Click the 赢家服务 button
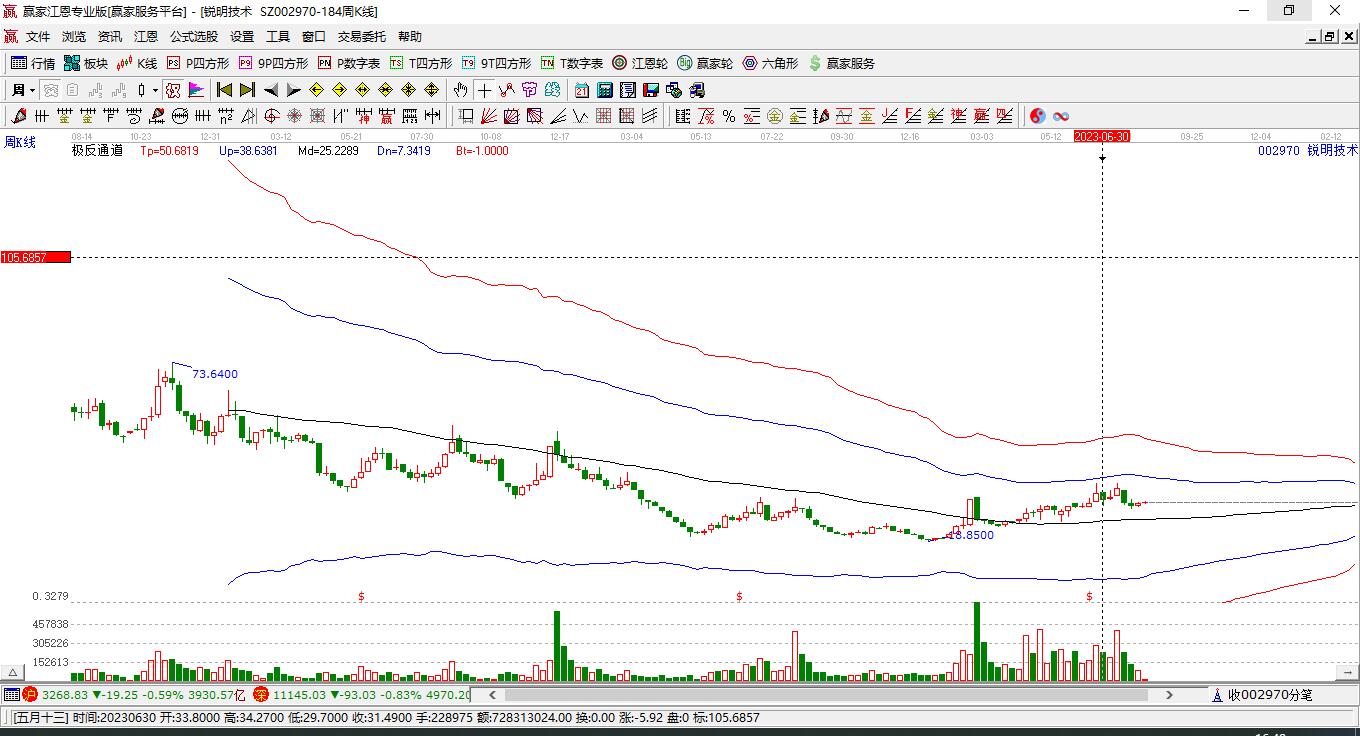Screen dimensions: 1360x736 841,63
